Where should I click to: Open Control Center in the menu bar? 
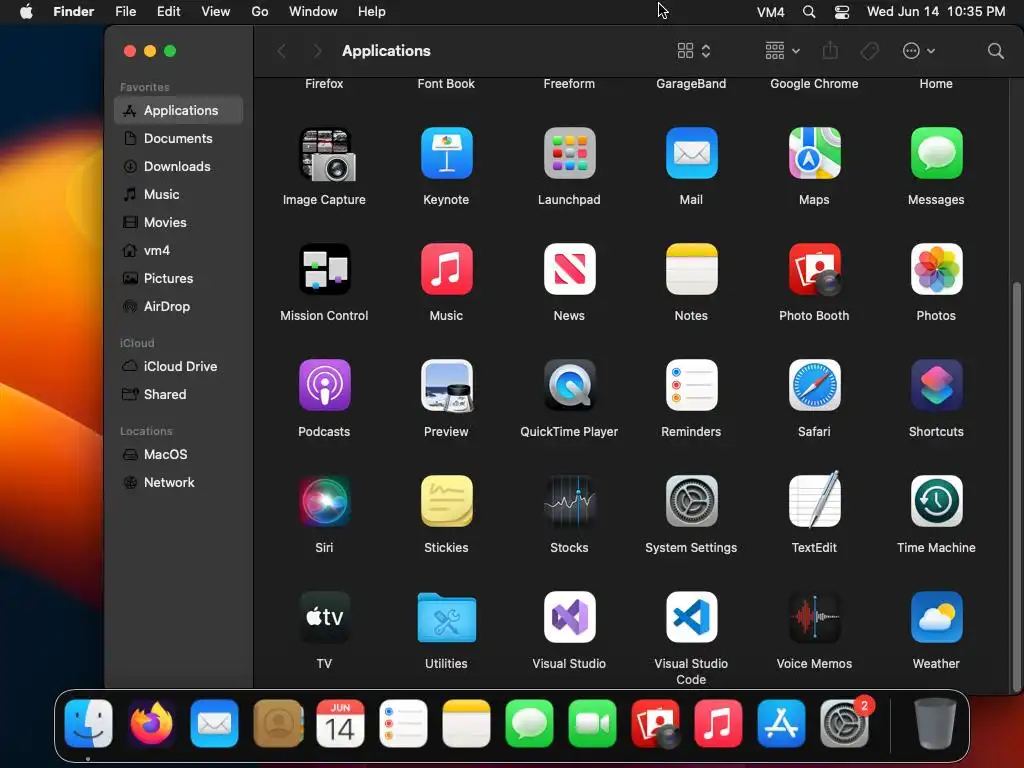pos(842,12)
